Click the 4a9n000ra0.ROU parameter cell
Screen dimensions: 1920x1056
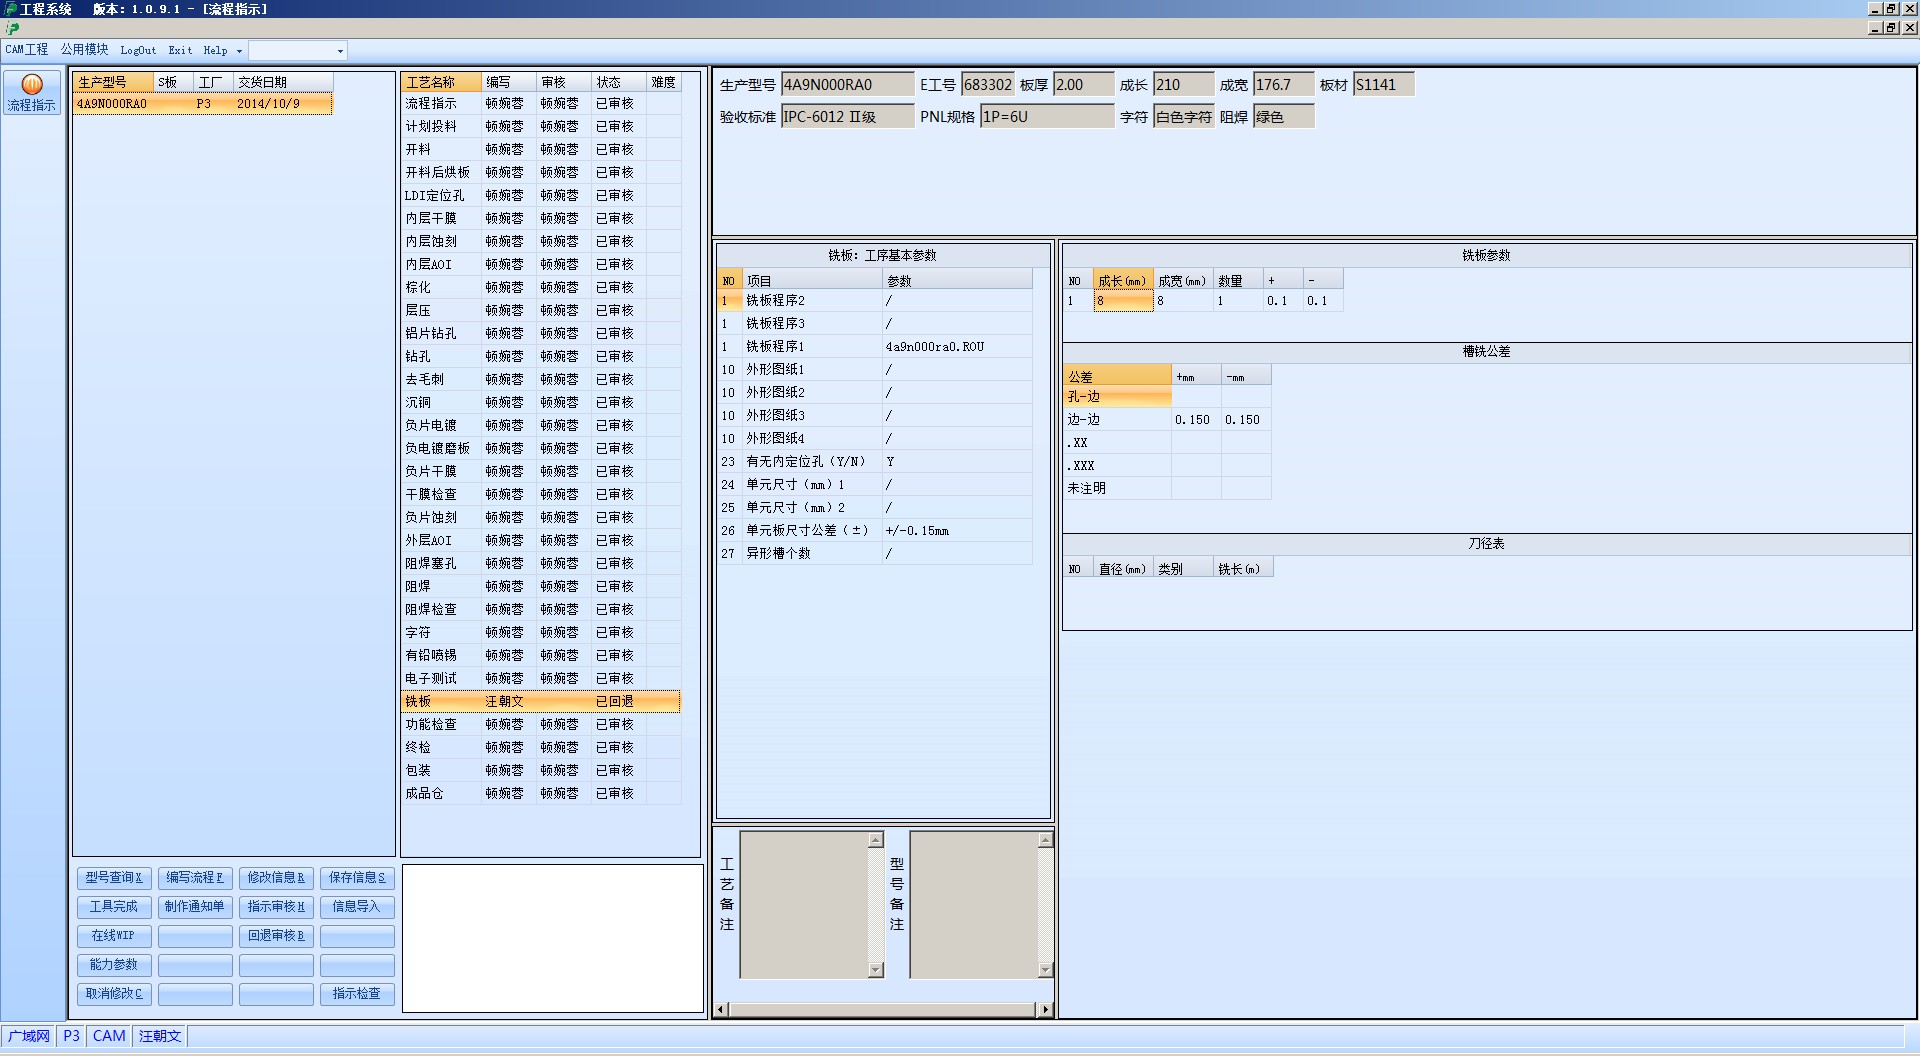click(x=957, y=347)
